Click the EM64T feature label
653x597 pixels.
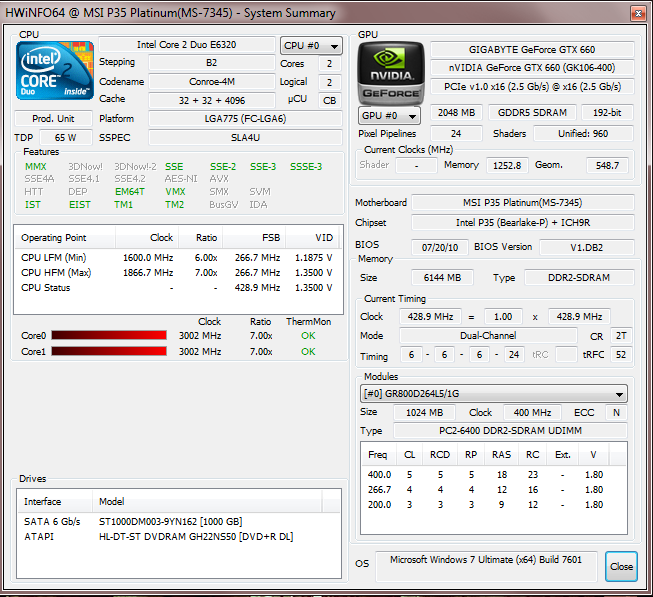tap(130, 192)
